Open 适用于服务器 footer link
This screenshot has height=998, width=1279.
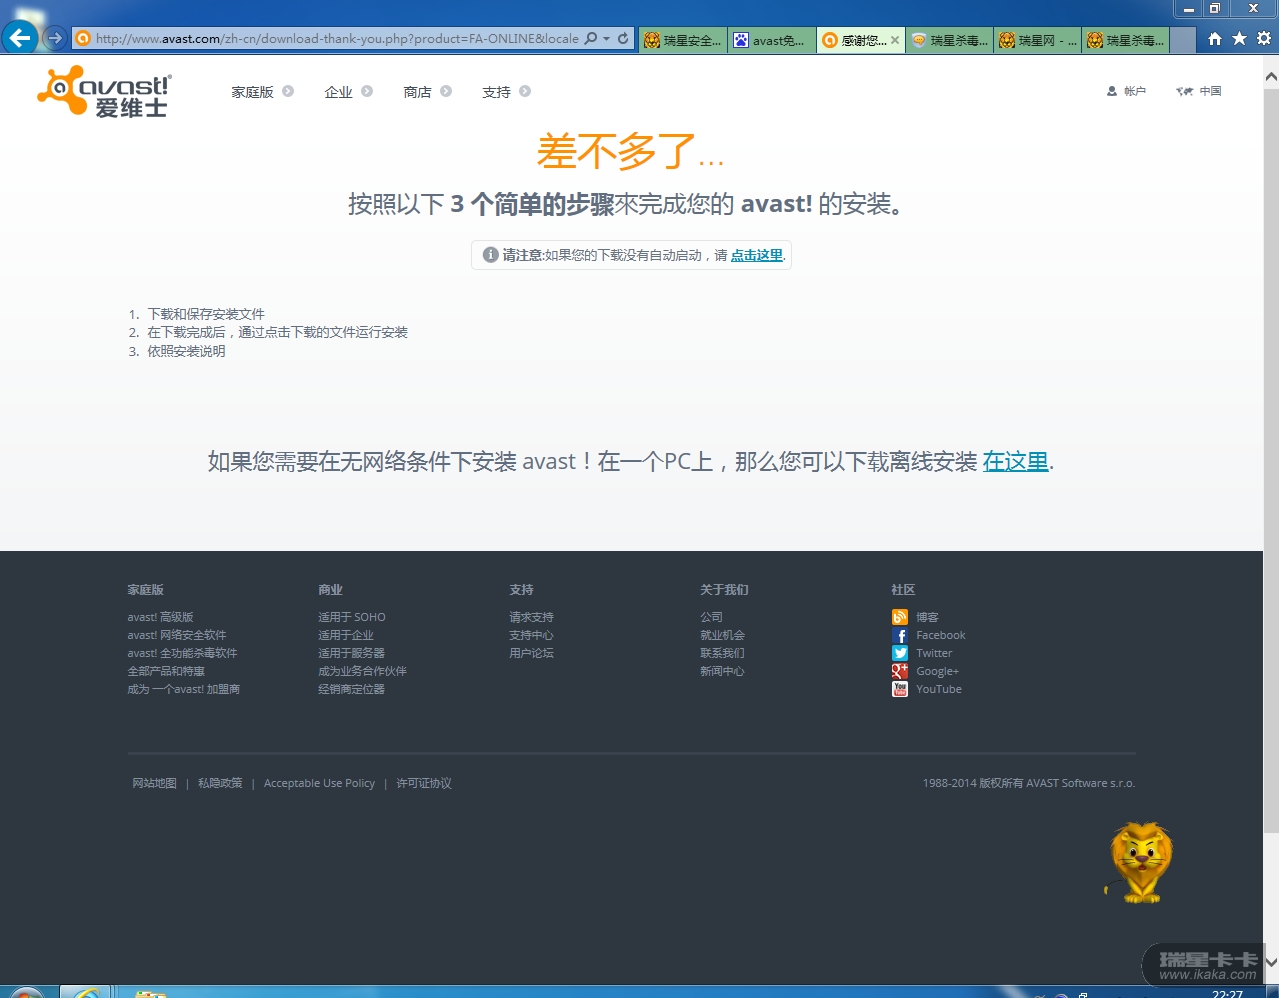(x=351, y=653)
